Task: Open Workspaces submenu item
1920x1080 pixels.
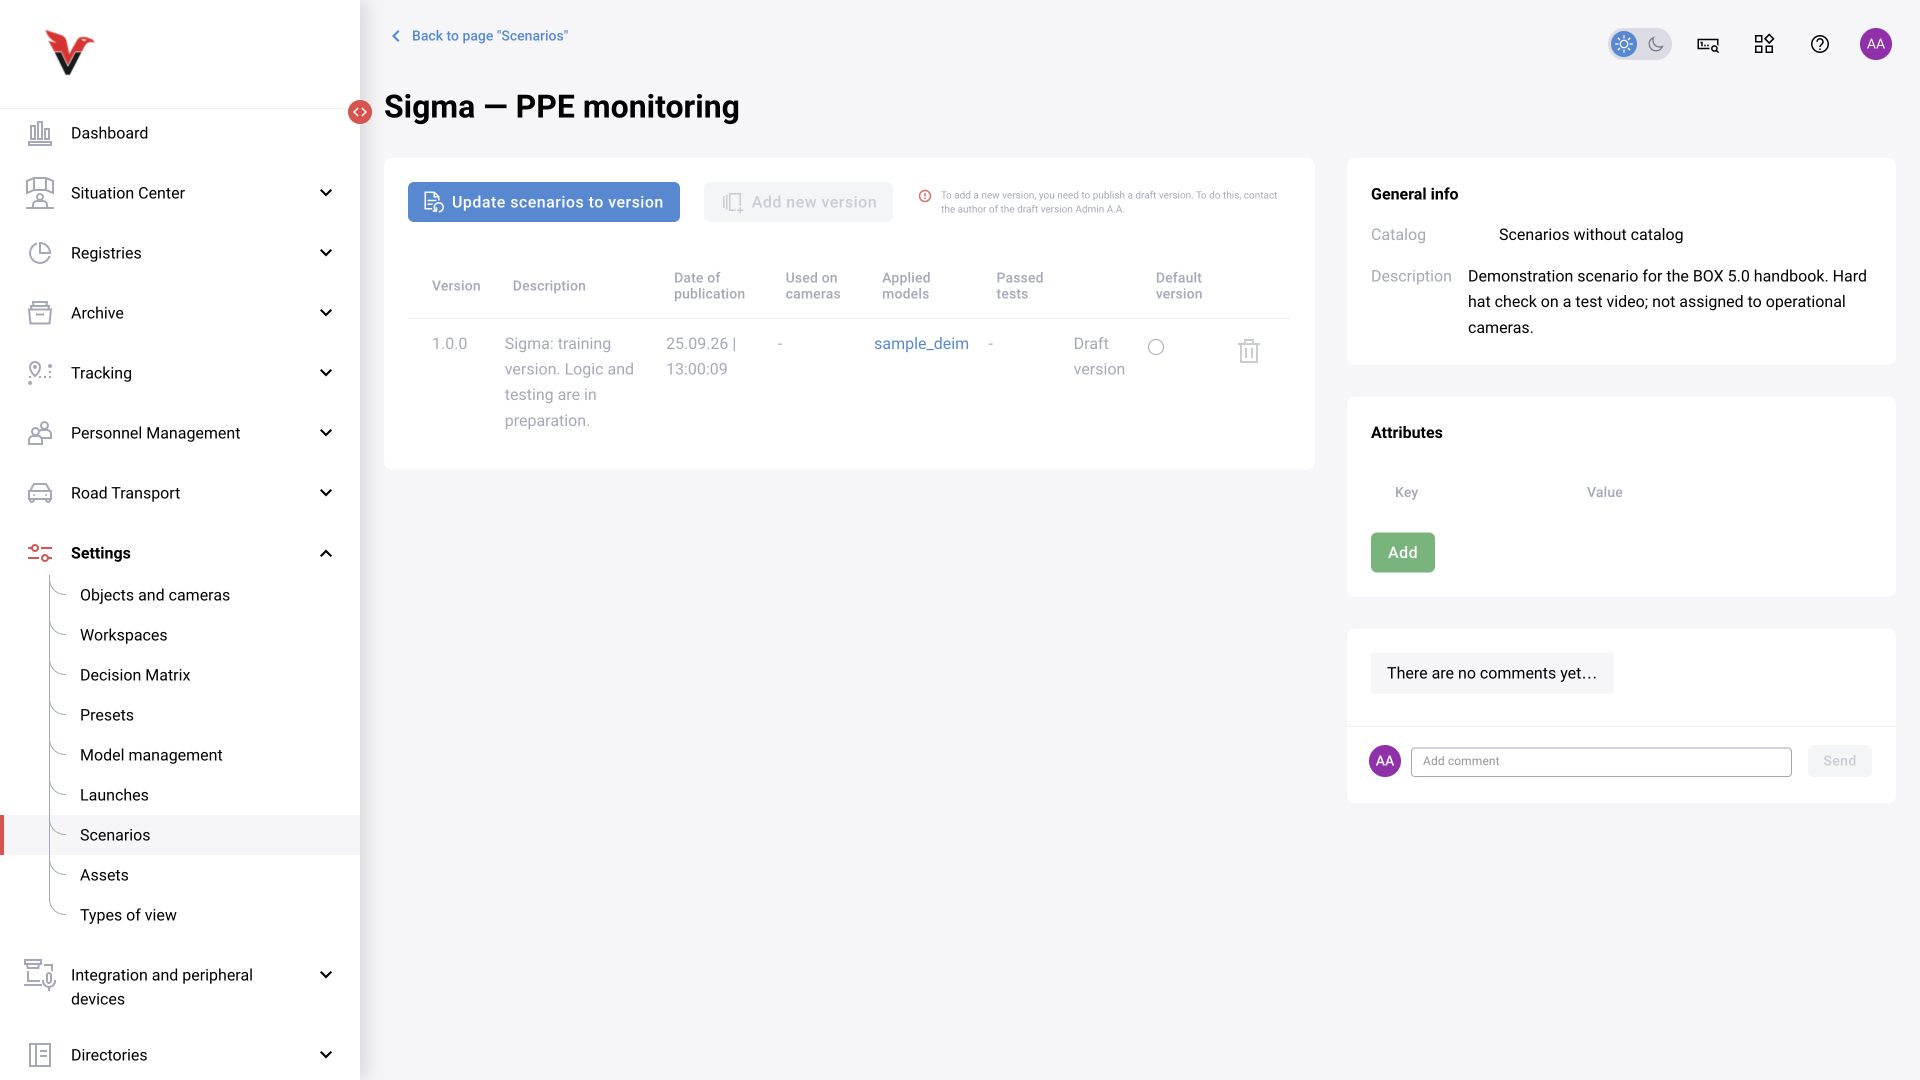Action: [124, 635]
